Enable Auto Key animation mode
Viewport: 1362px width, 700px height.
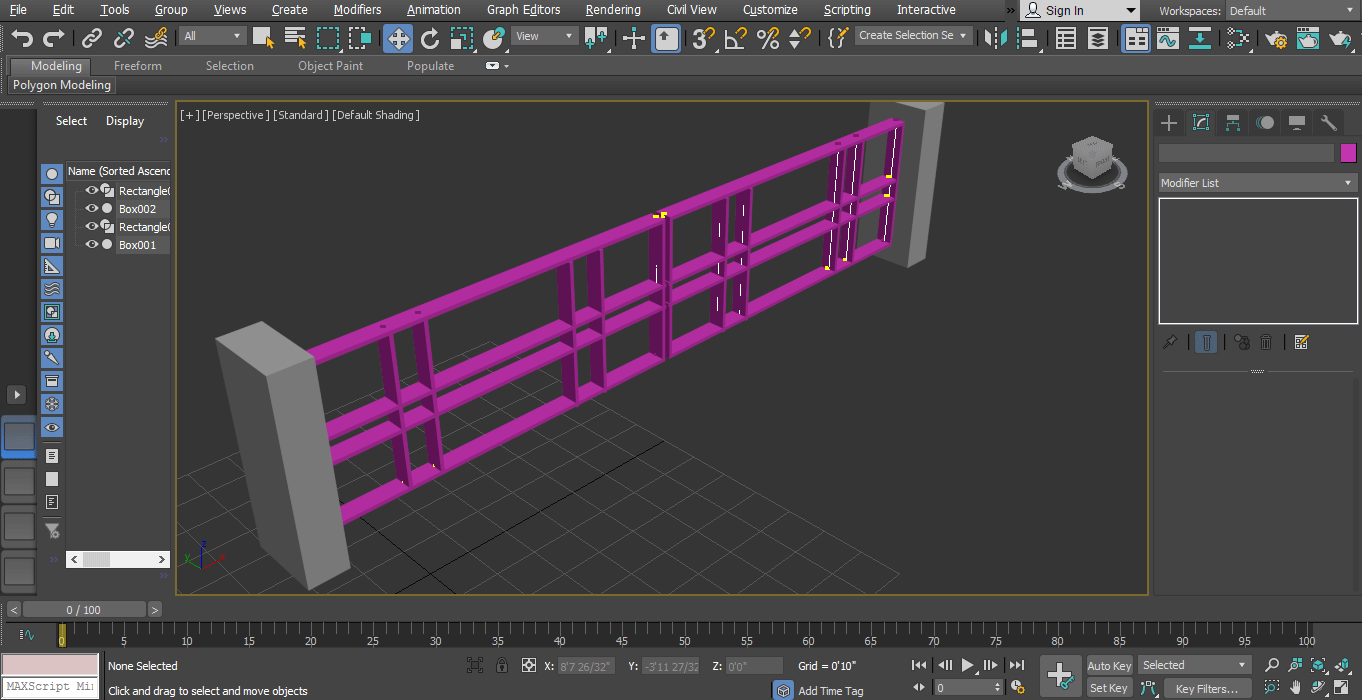click(1109, 666)
